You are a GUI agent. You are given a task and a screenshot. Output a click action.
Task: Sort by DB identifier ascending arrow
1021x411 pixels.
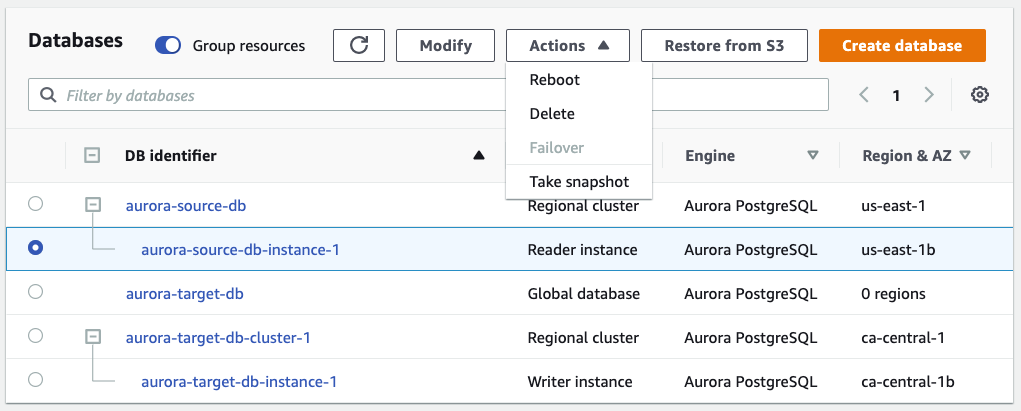tap(479, 155)
